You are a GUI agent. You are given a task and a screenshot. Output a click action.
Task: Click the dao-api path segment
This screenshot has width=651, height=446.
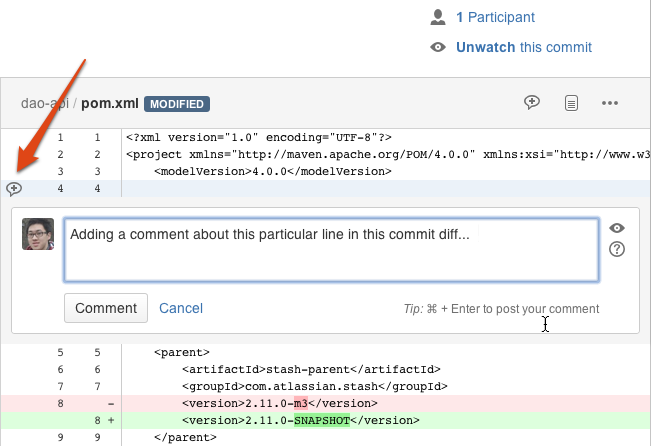click(x=45, y=103)
